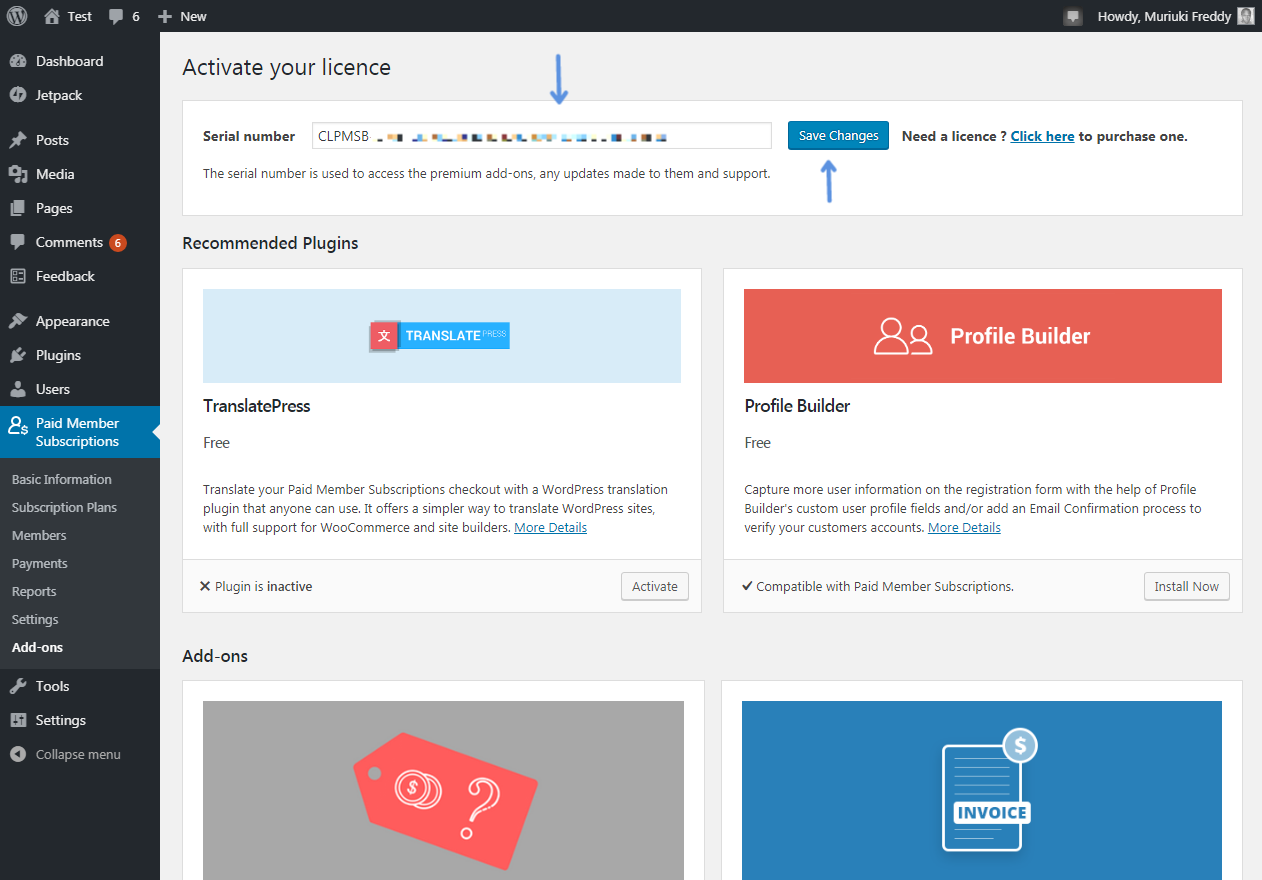Click the discount tag add-on image
The image size is (1262, 880).
[443, 790]
